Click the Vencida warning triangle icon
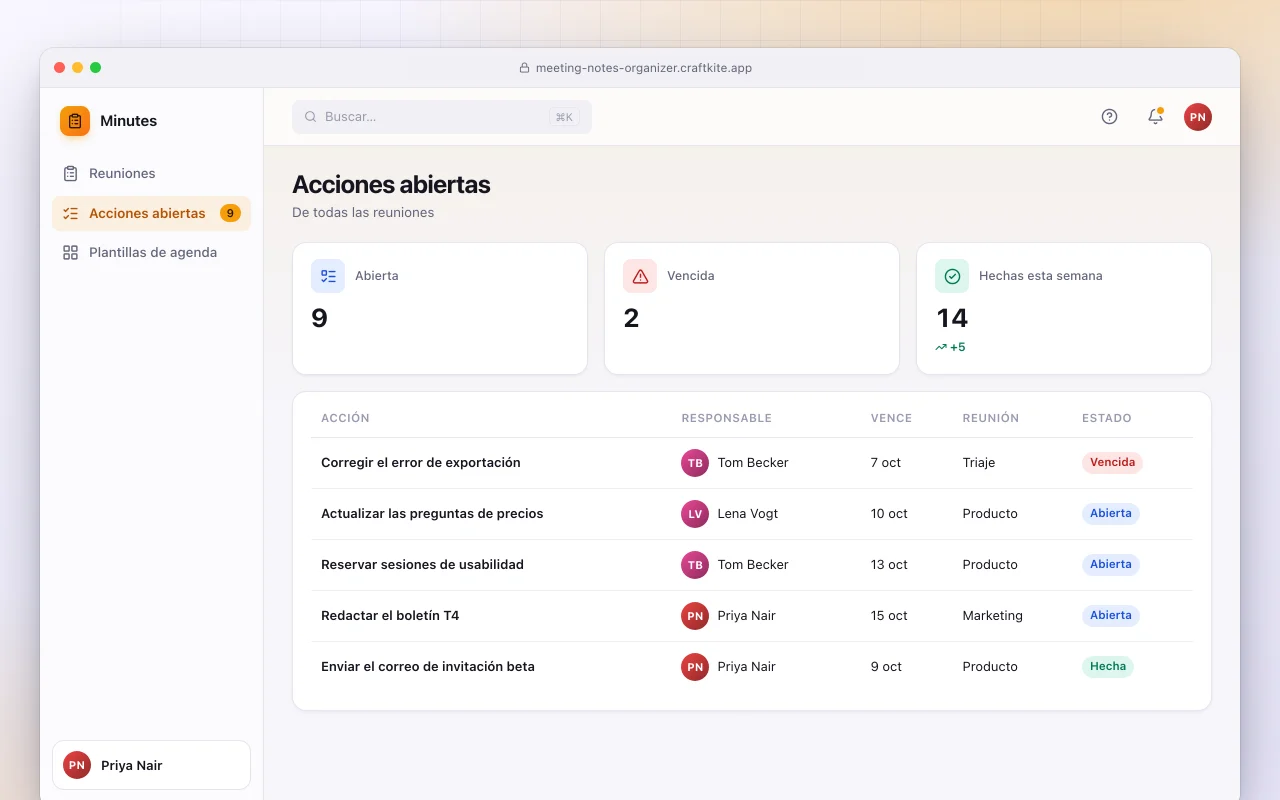This screenshot has width=1280, height=800. coord(640,276)
